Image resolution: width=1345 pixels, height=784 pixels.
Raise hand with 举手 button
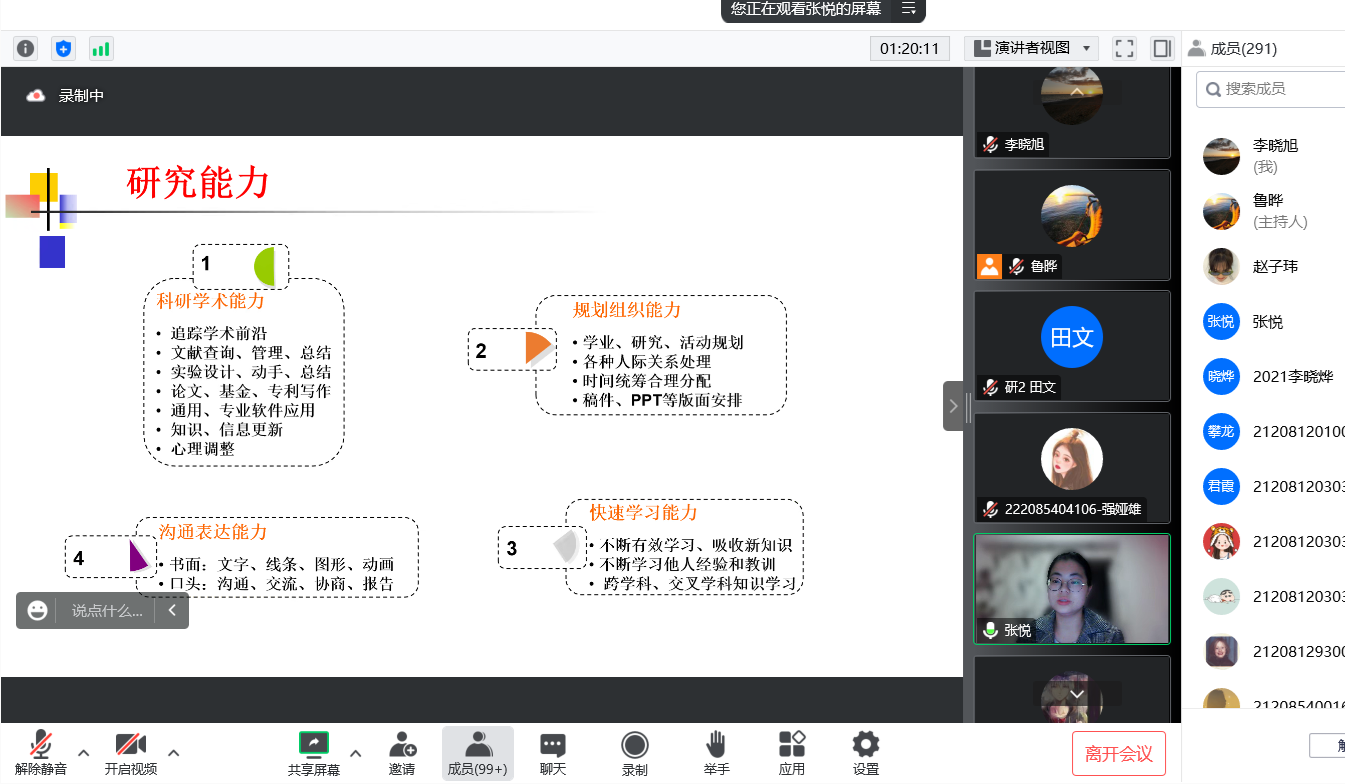pyautogui.click(x=716, y=753)
